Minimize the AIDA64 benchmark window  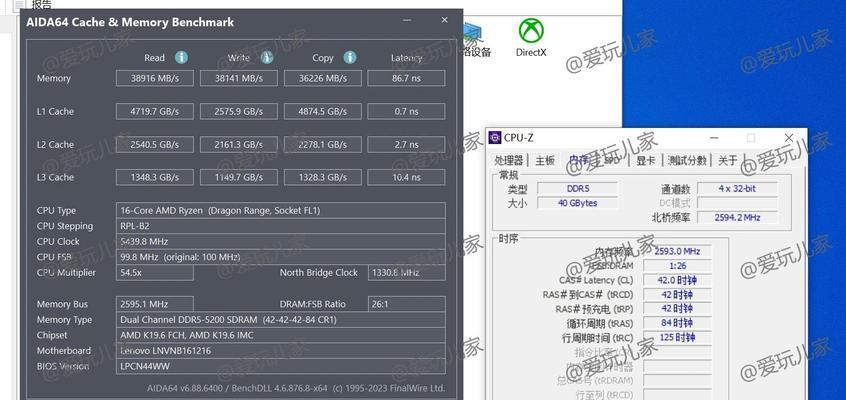(405, 21)
